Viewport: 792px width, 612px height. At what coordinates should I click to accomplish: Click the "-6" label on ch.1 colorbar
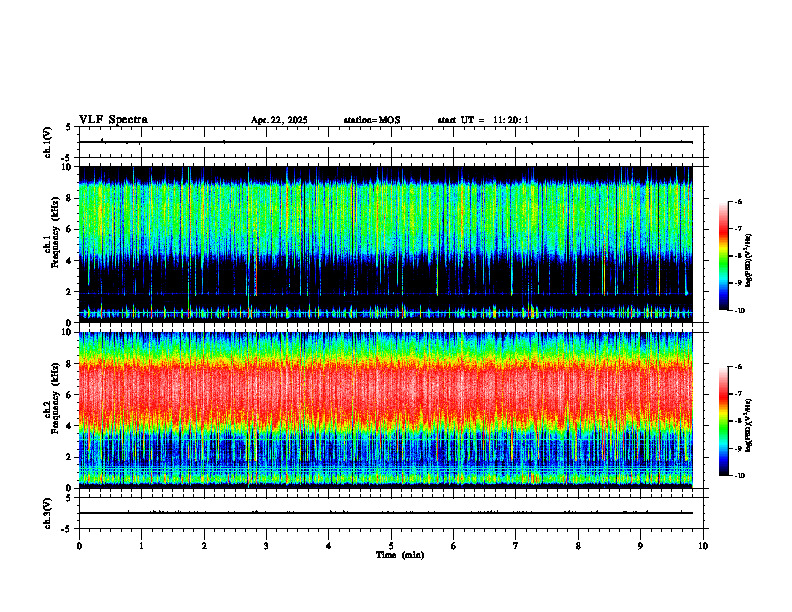click(738, 202)
